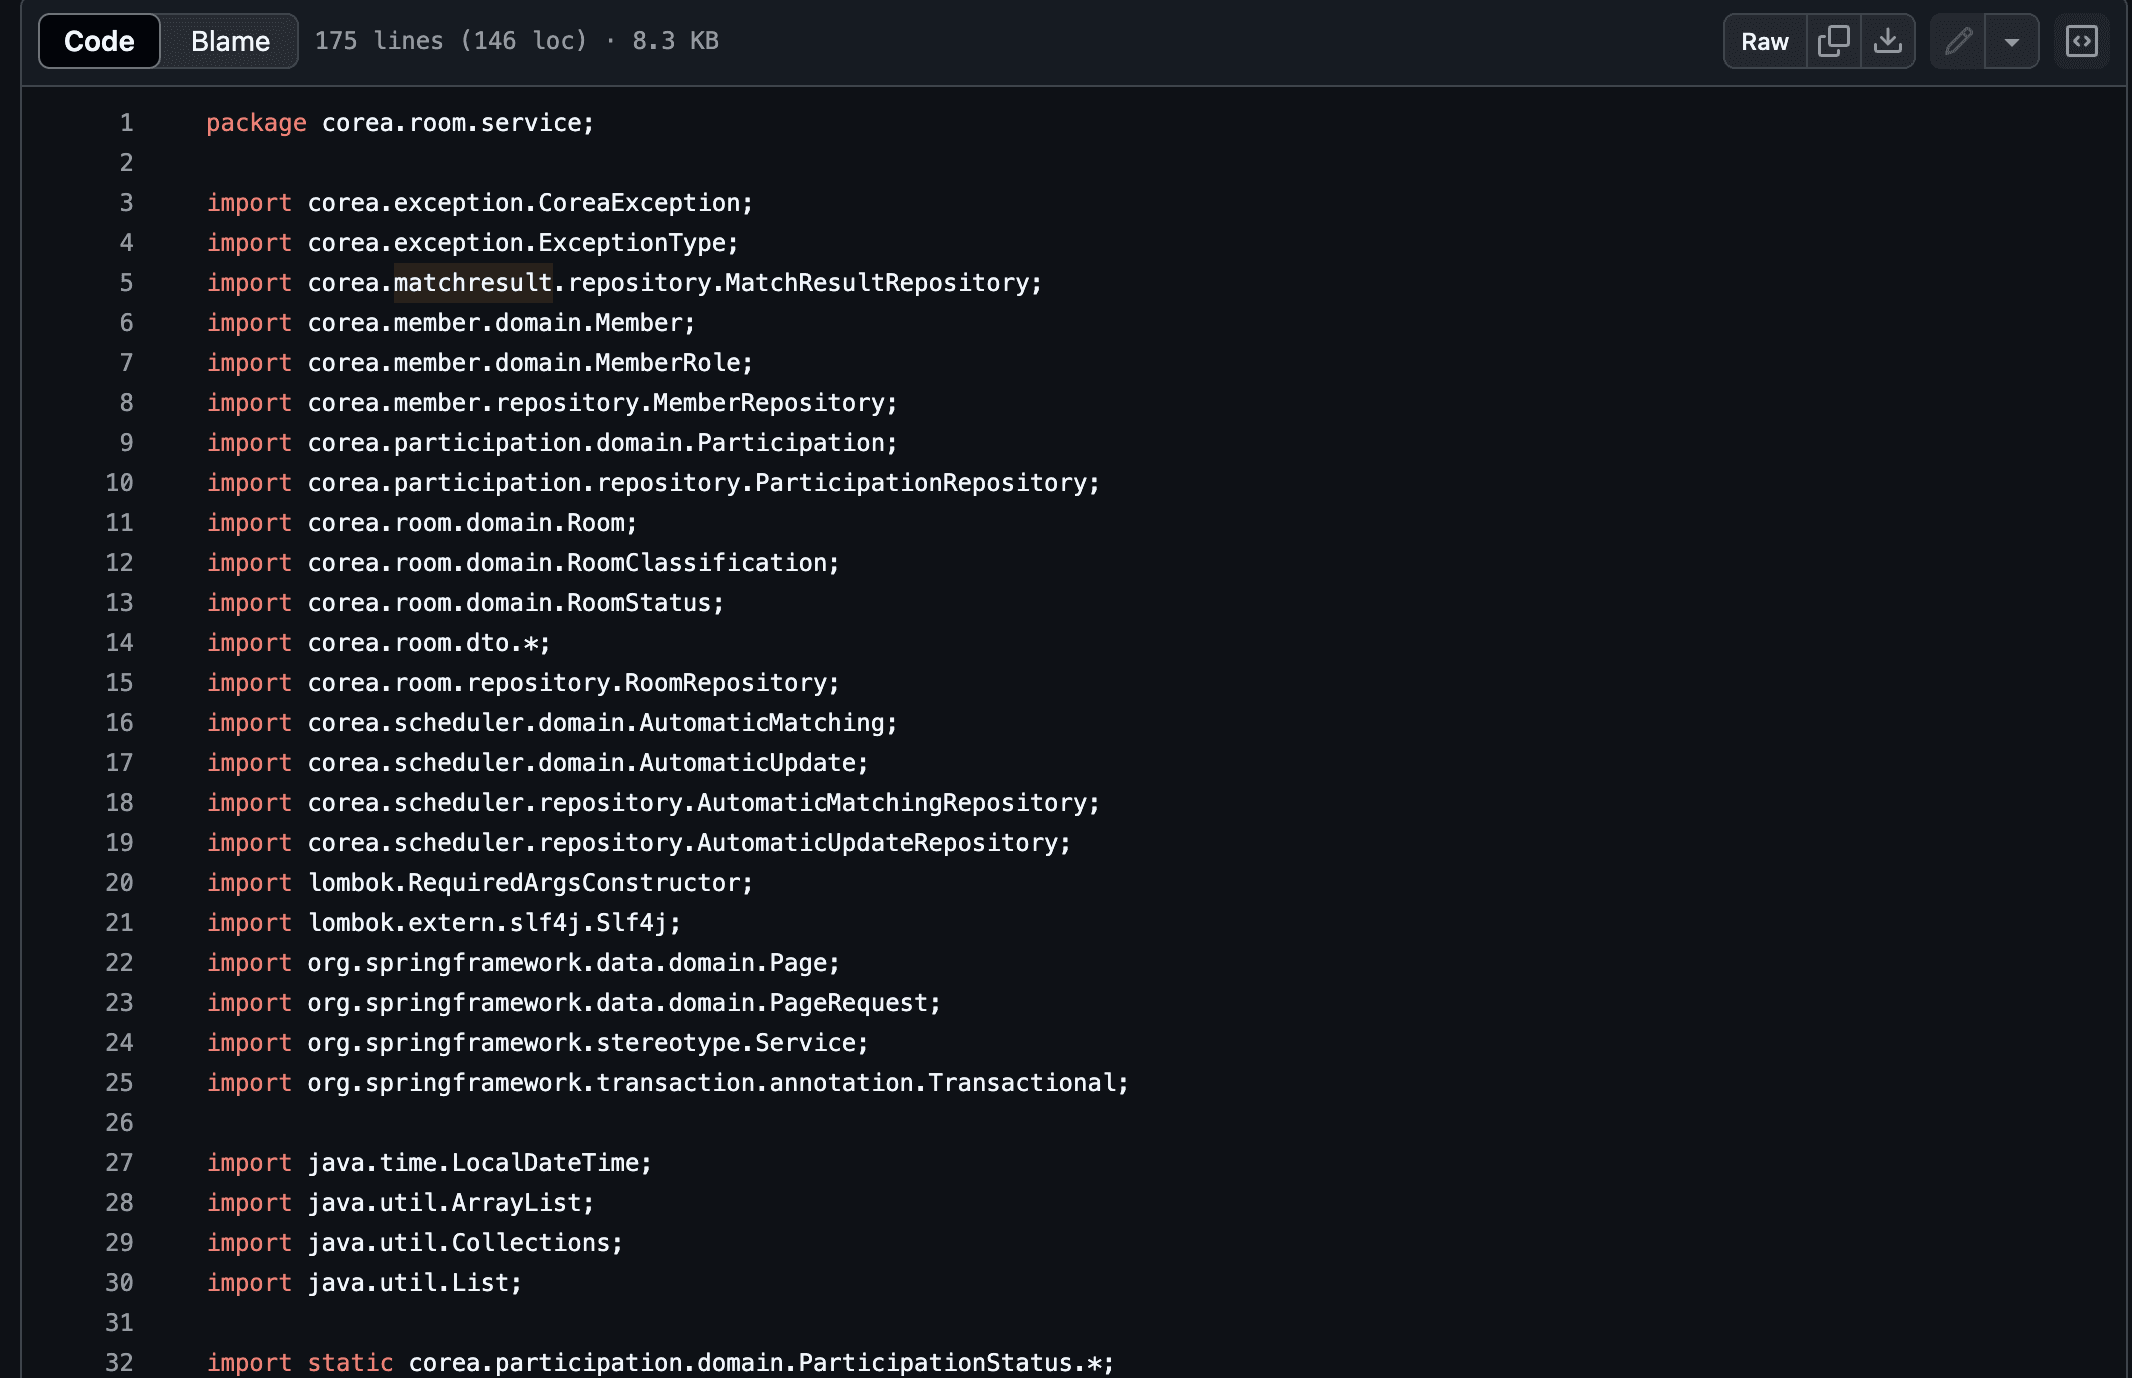Open the symbols panel icon
This screenshot has height=1378, width=2132.
pos(2081,41)
